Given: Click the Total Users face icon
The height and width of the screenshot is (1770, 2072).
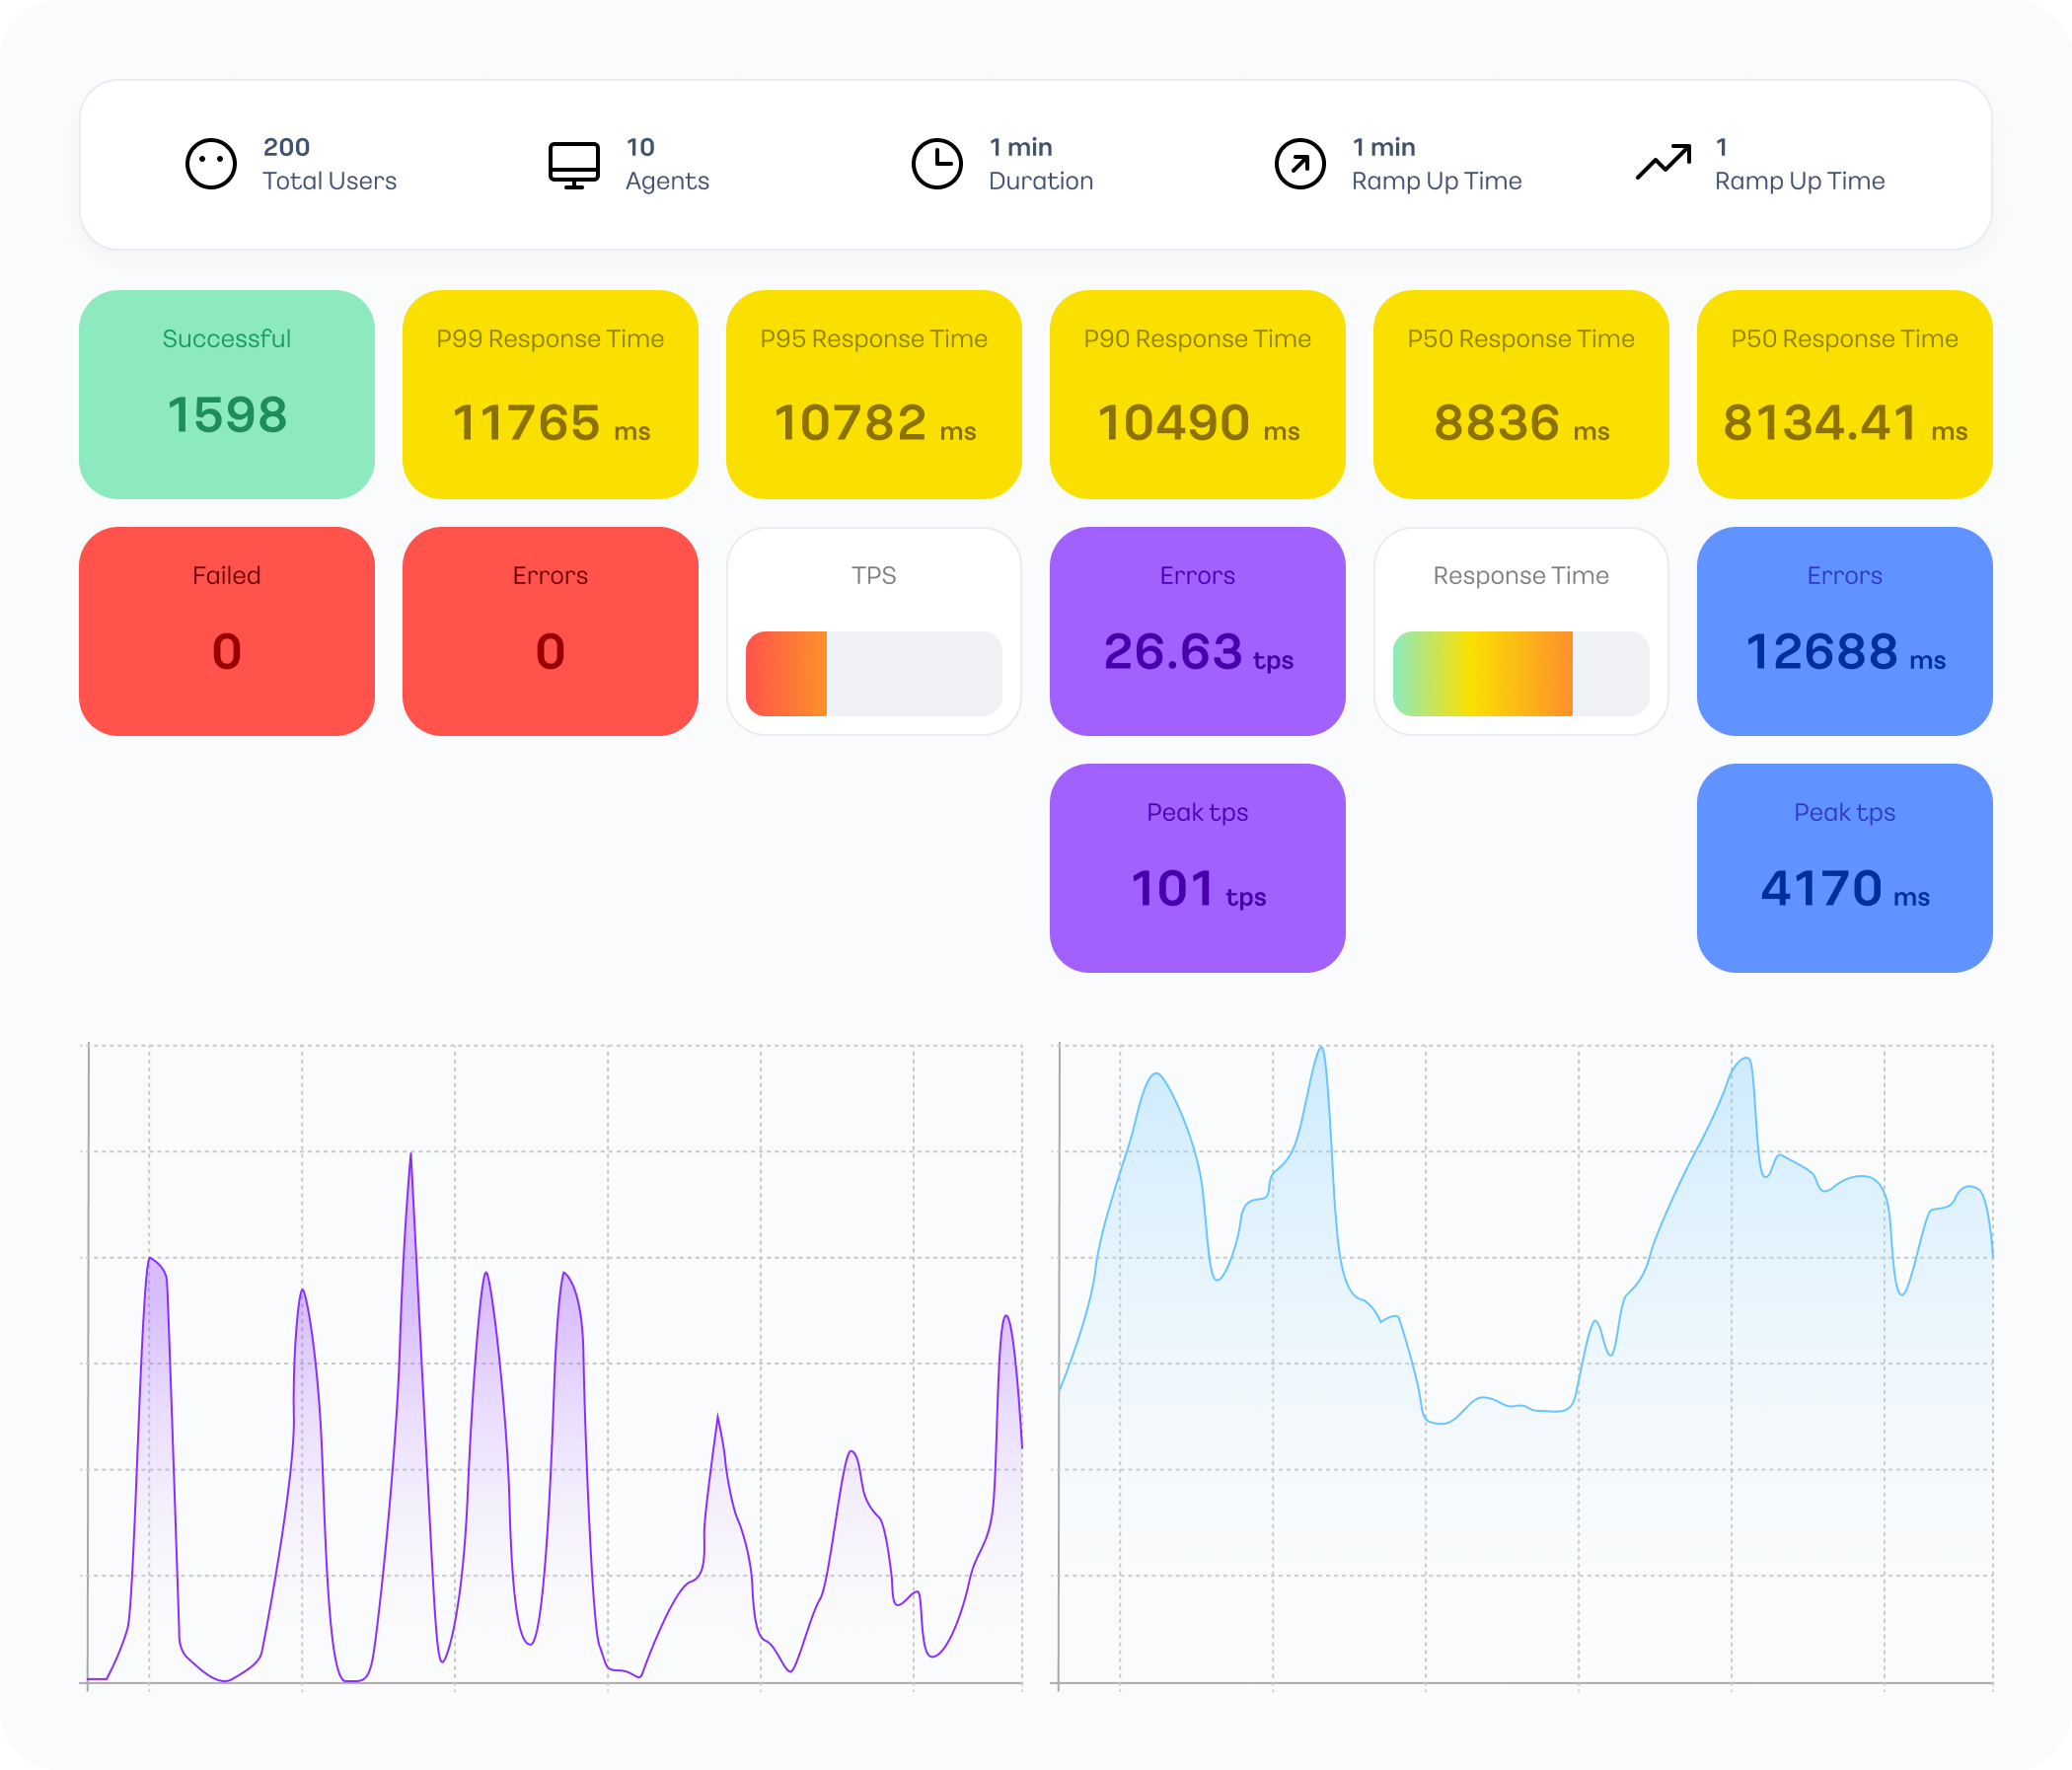Looking at the screenshot, I should tap(211, 164).
